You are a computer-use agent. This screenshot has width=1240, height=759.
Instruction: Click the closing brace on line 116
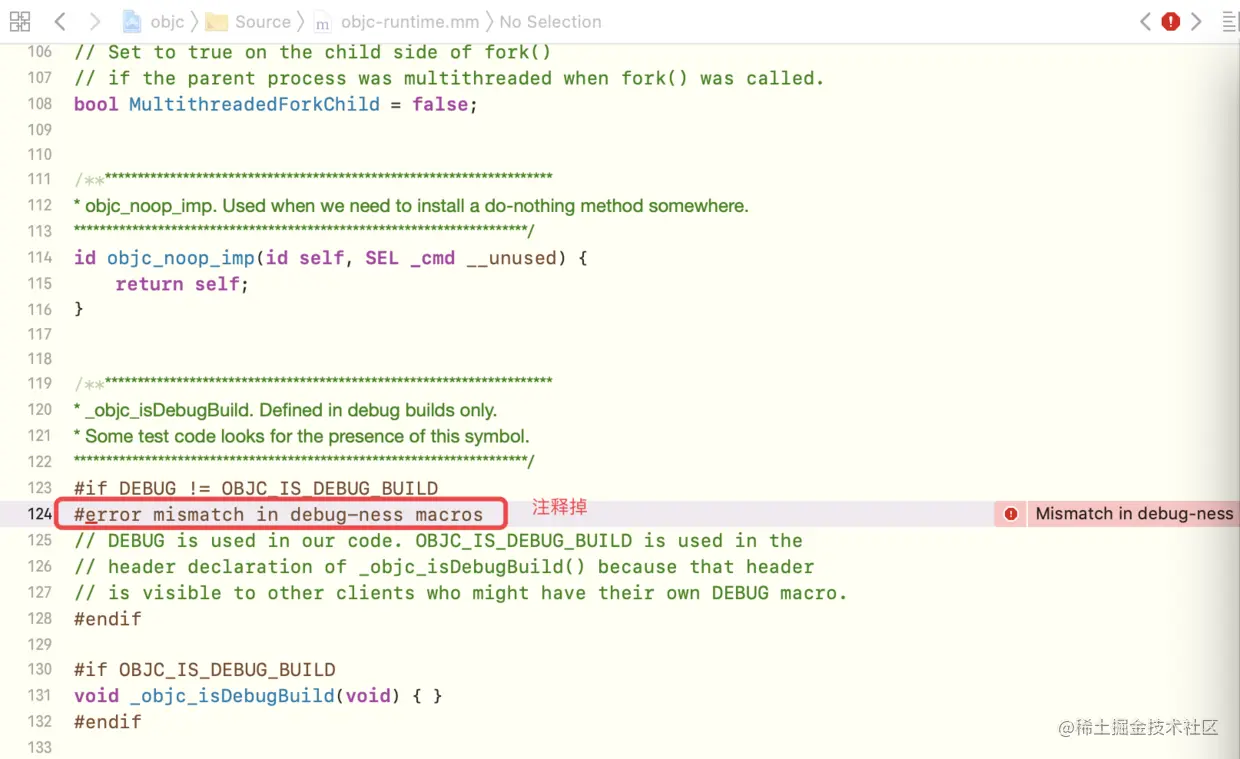pyautogui.click(x=79, y=309)
